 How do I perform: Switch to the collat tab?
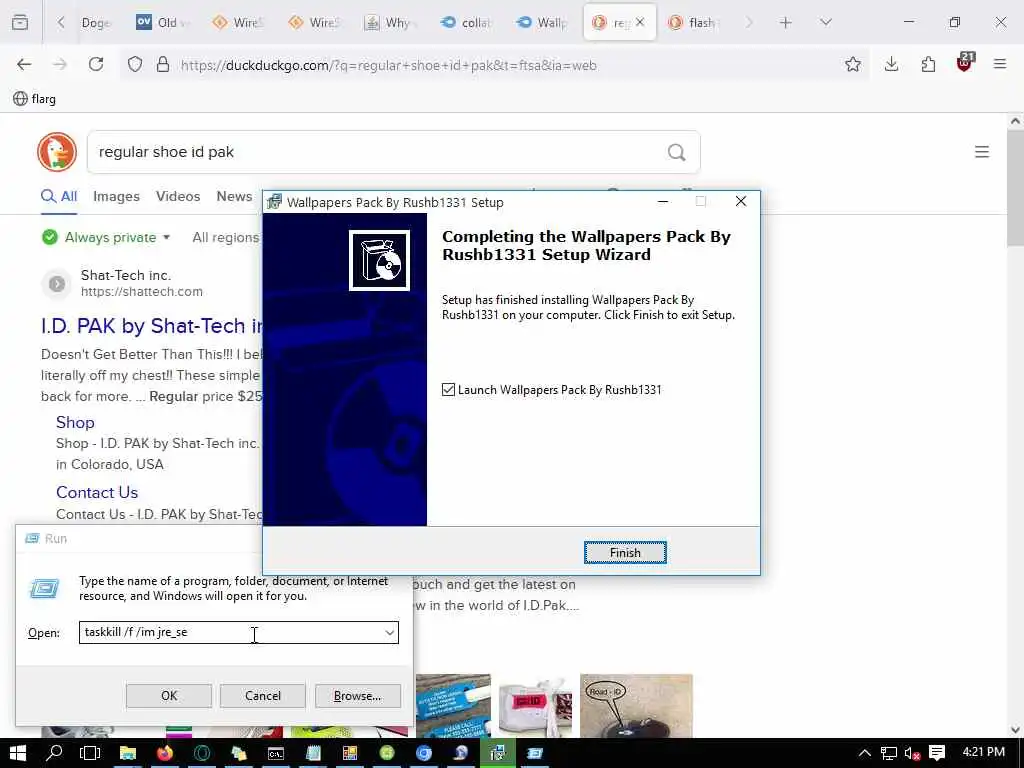(x=468, y=23)
